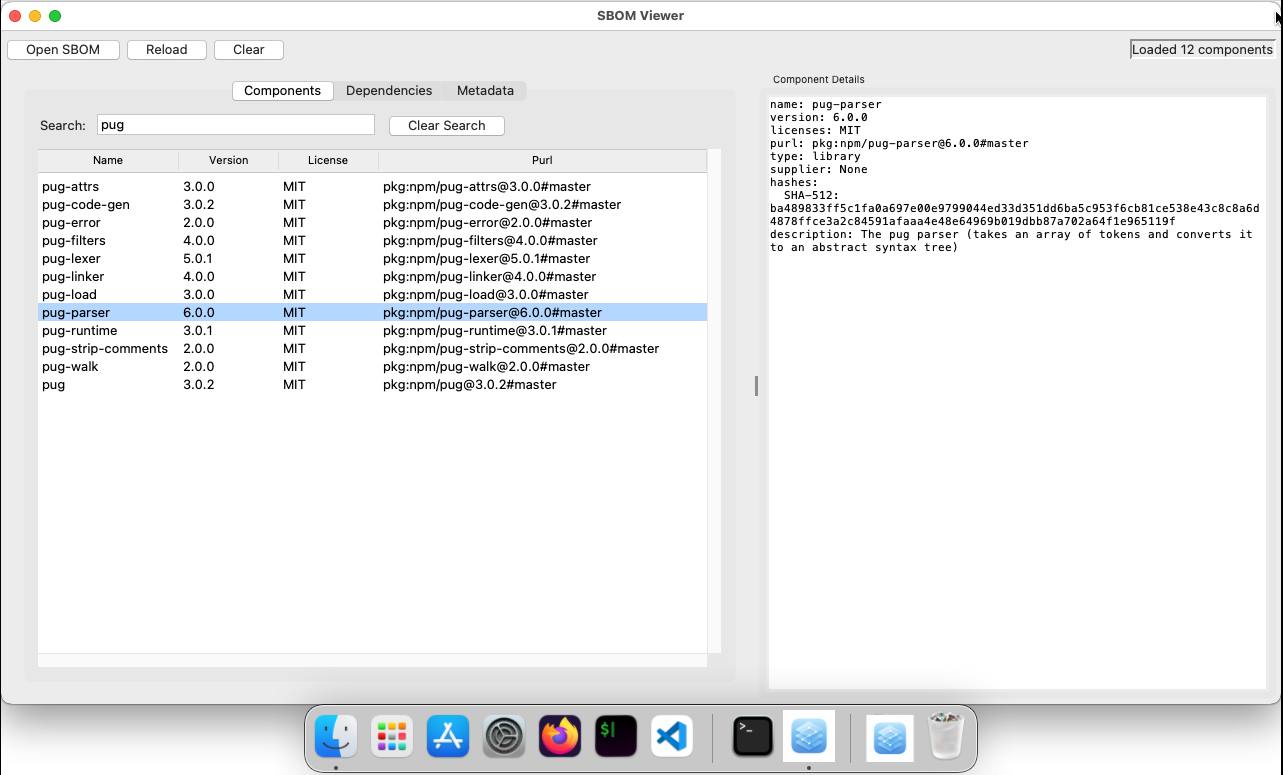1283x775 pixels.
Task: Click the purl pkg:npm/pug-walk@2.0.0#master
Action: point(486,367)
